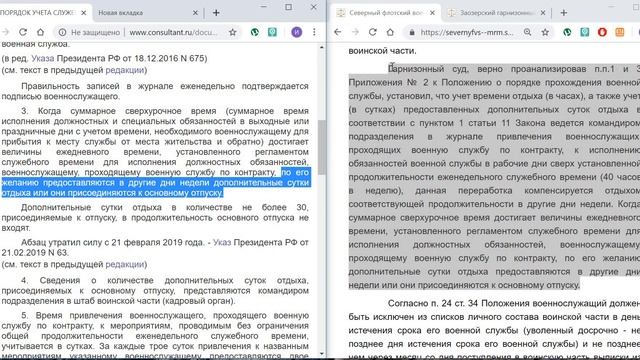Click the left page vertical scrollbar thumb

tap(322, 147)
